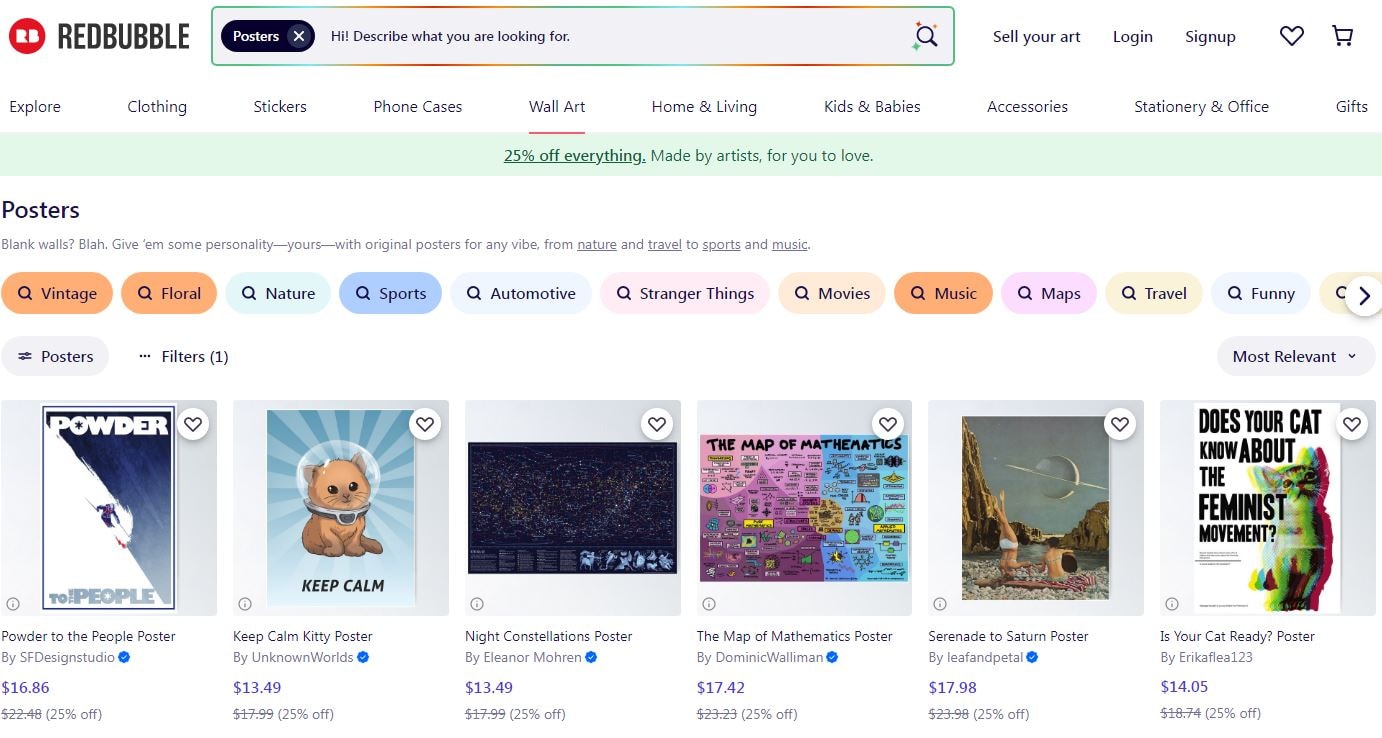Open the Stickers navigation menu
Viewport: 1382px width, 738px height.
click(x=279, y=106)
